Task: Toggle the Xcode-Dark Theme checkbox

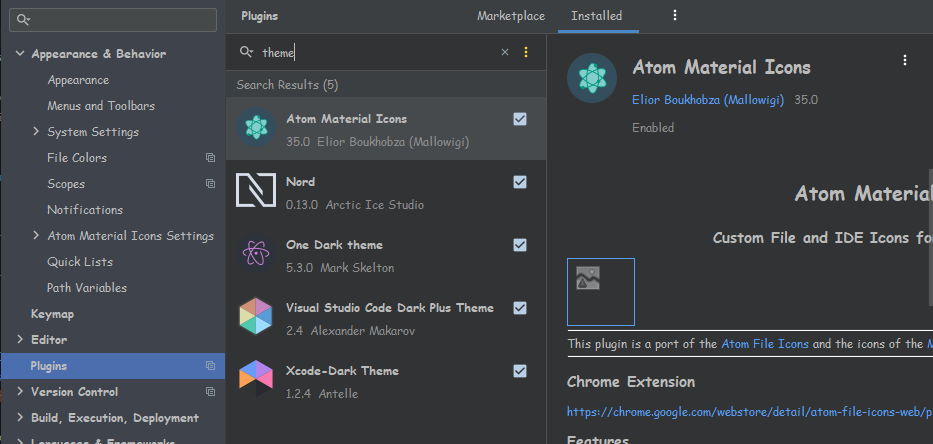Action: 520,371
